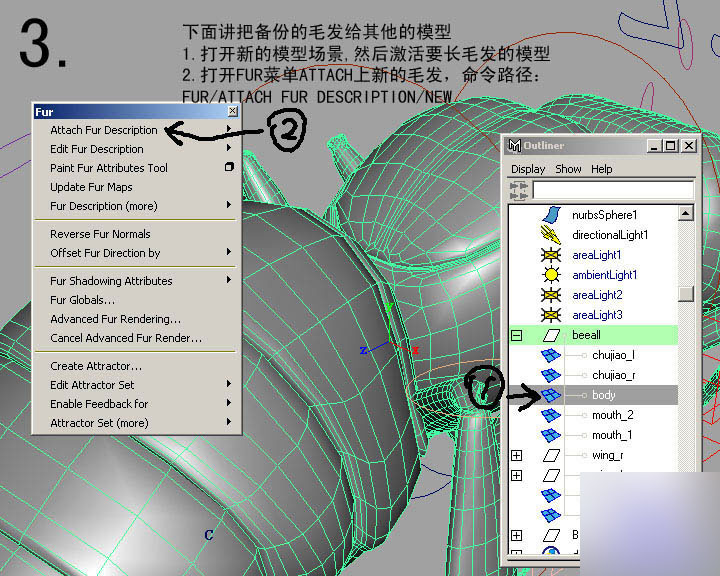Collapse the beeall group
The height and width of the screenshot is (576, 720).
[x=517, y=335]
